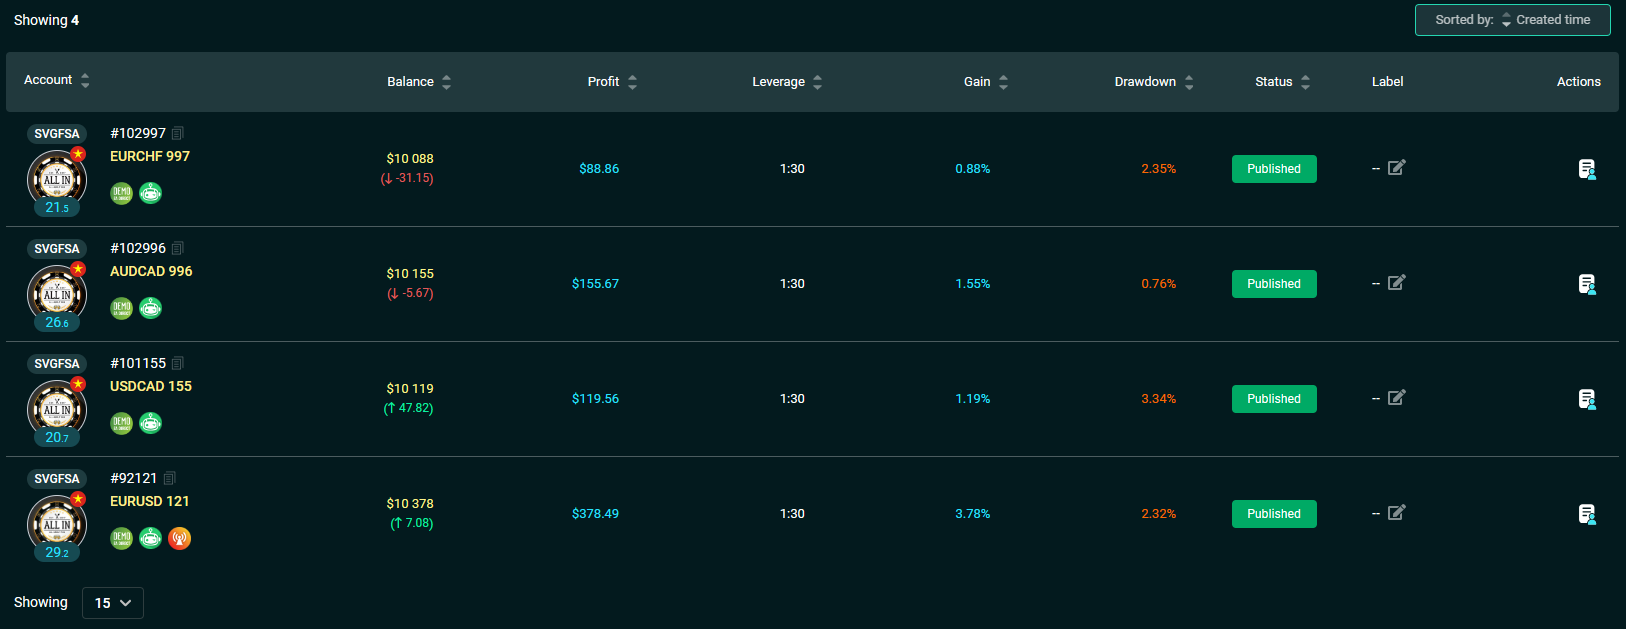Screen dimensions: 1626x629
Task: Click Published status for EURUSD 121
Action: coord(1274,514)
